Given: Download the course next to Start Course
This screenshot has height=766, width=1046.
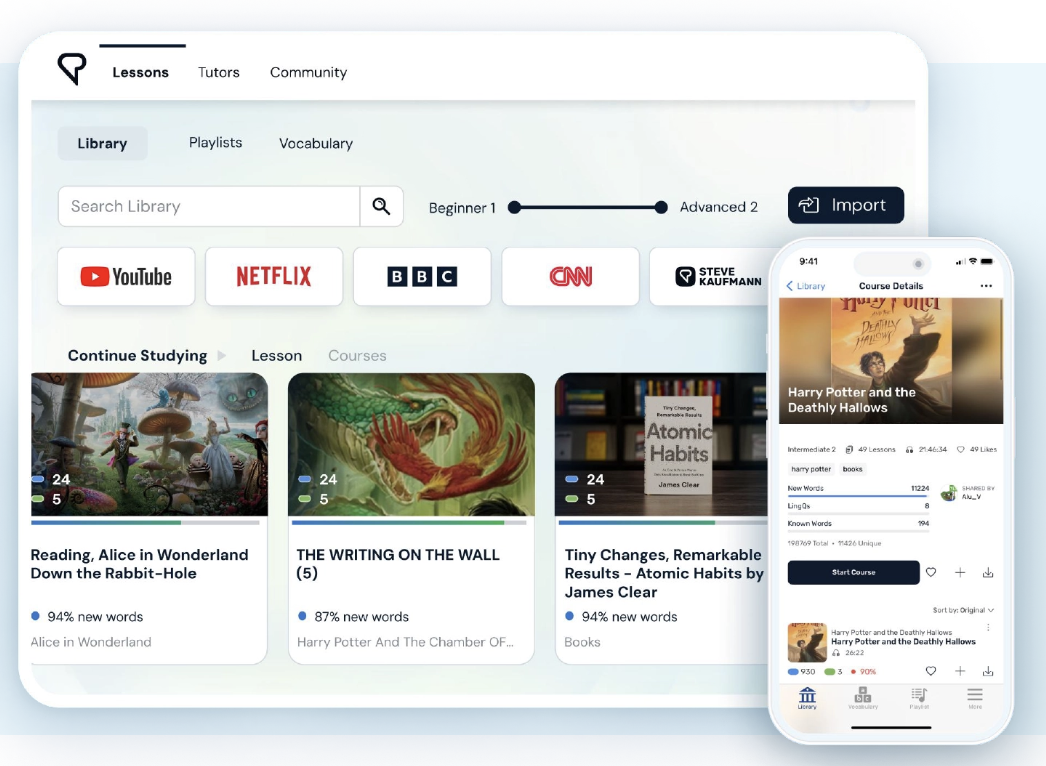Looking at the screenshot, I should (988, 572).
